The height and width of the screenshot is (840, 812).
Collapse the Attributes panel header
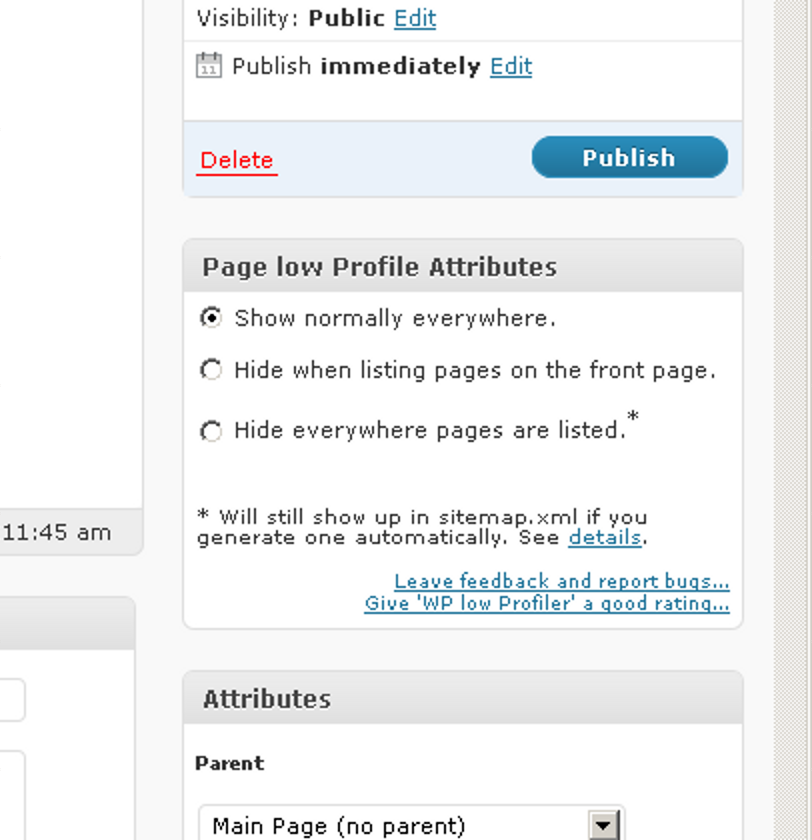(x=463, y=698)
